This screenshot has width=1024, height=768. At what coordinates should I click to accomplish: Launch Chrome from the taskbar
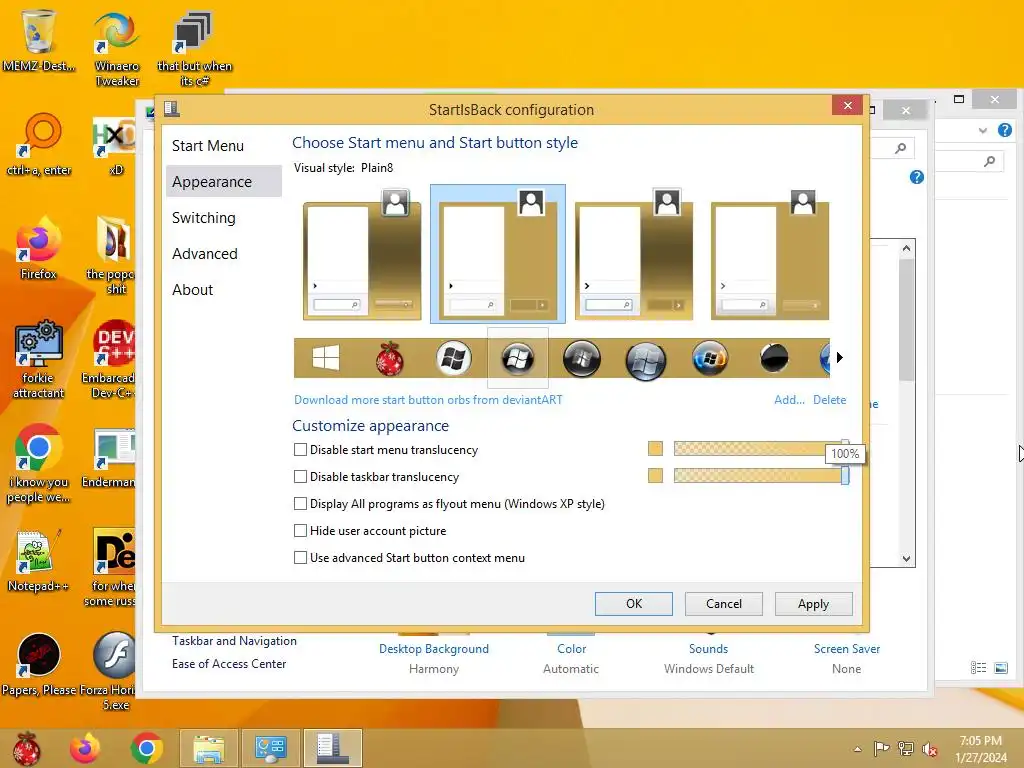(146, 748)
